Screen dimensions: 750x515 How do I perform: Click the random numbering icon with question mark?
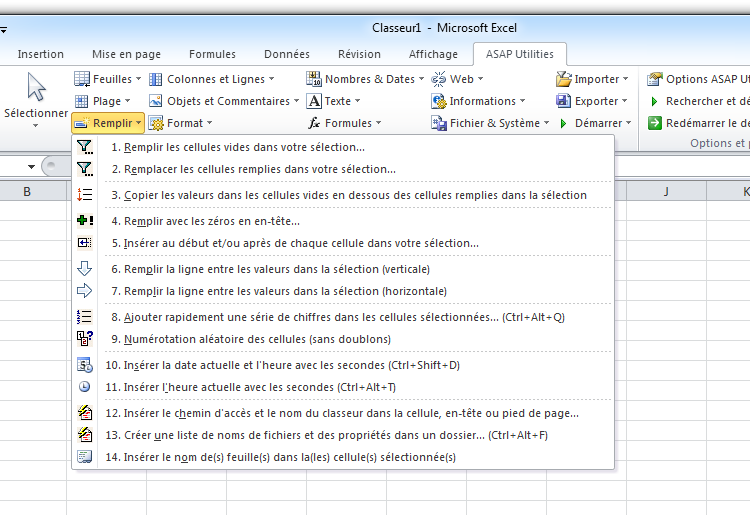coord(85,339)
